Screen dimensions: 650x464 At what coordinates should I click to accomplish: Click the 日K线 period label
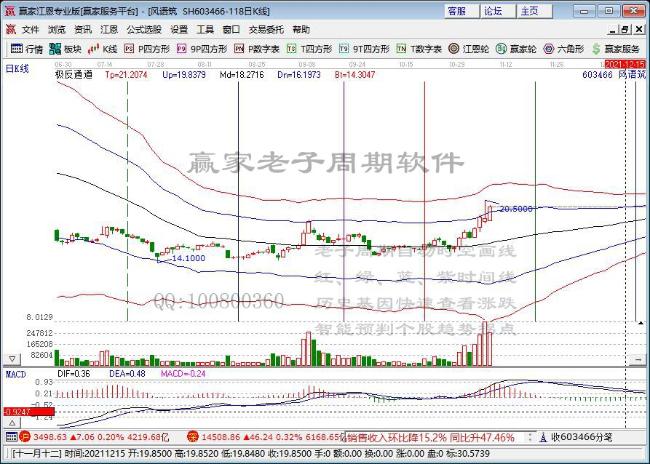click(17, 69)
